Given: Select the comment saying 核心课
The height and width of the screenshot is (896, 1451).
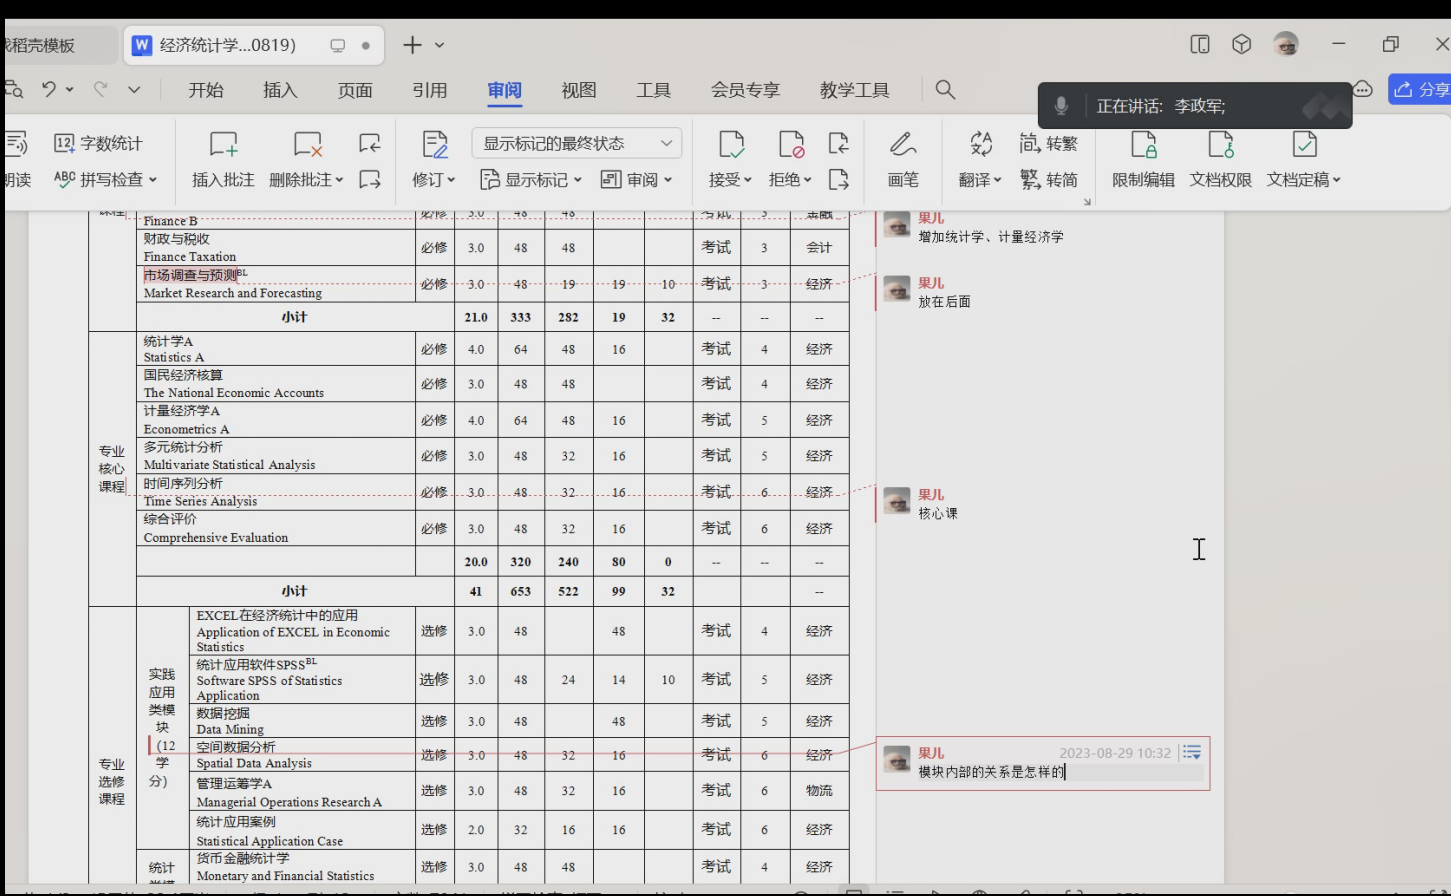Looking at the screenshot, I should [x=938, y=513].
